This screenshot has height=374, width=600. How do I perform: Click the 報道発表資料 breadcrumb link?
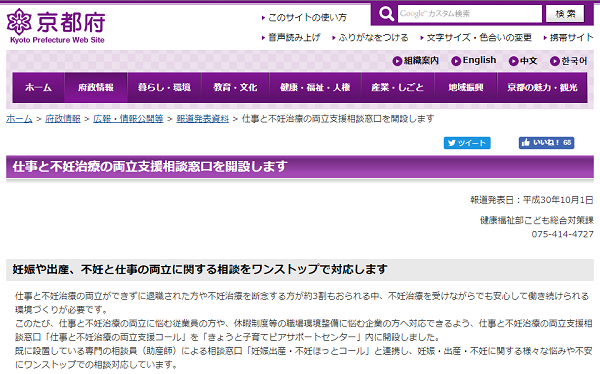tap(202, 119)
